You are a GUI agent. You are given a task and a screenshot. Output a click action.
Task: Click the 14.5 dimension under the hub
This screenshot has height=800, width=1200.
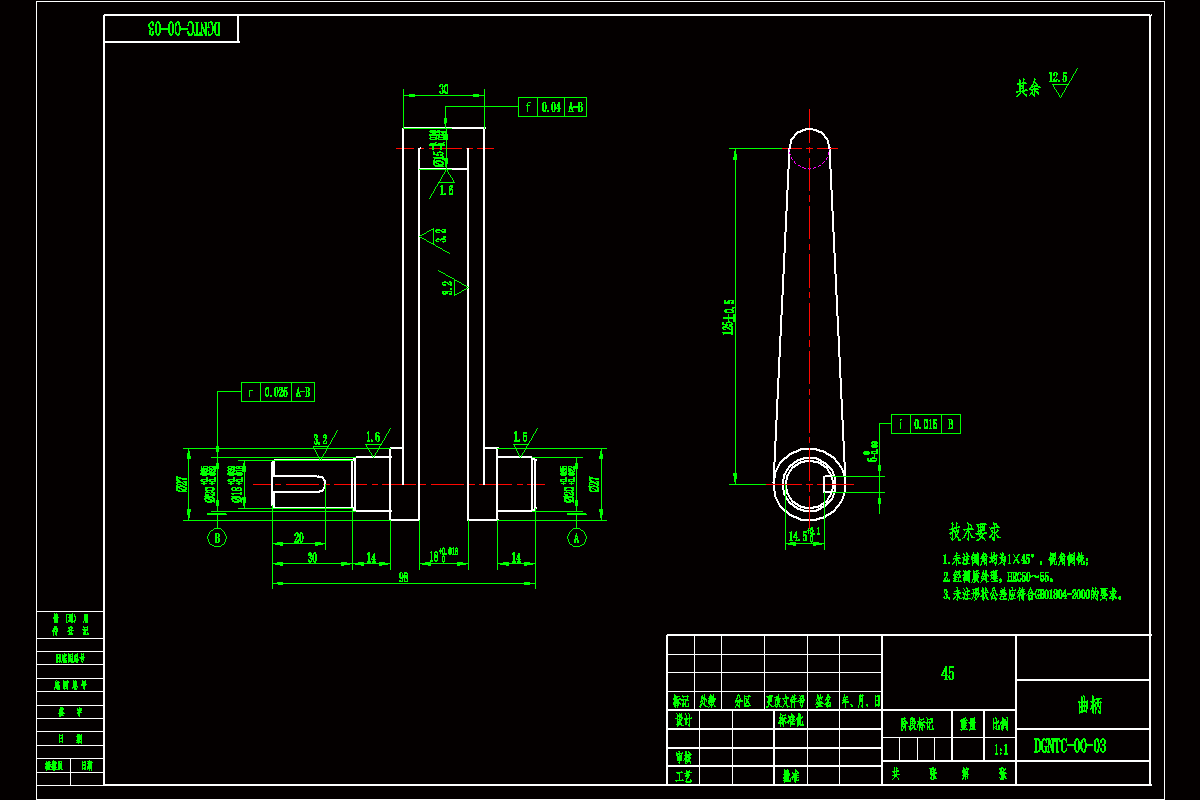point(804,536)
